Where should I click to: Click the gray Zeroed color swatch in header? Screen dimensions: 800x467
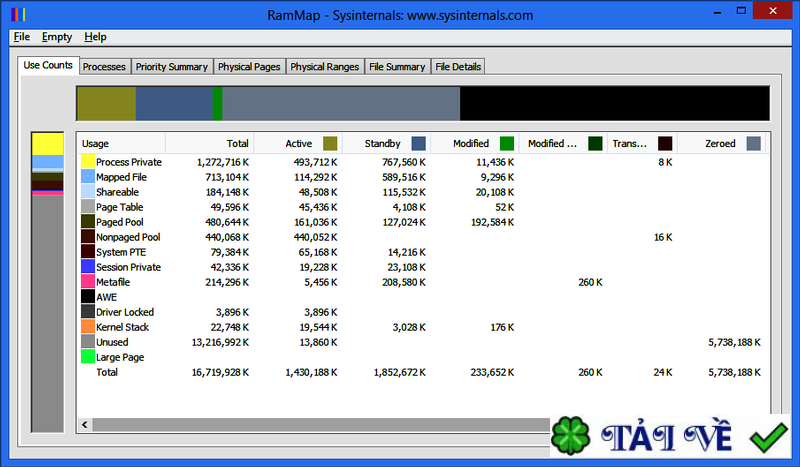point(754,143)
